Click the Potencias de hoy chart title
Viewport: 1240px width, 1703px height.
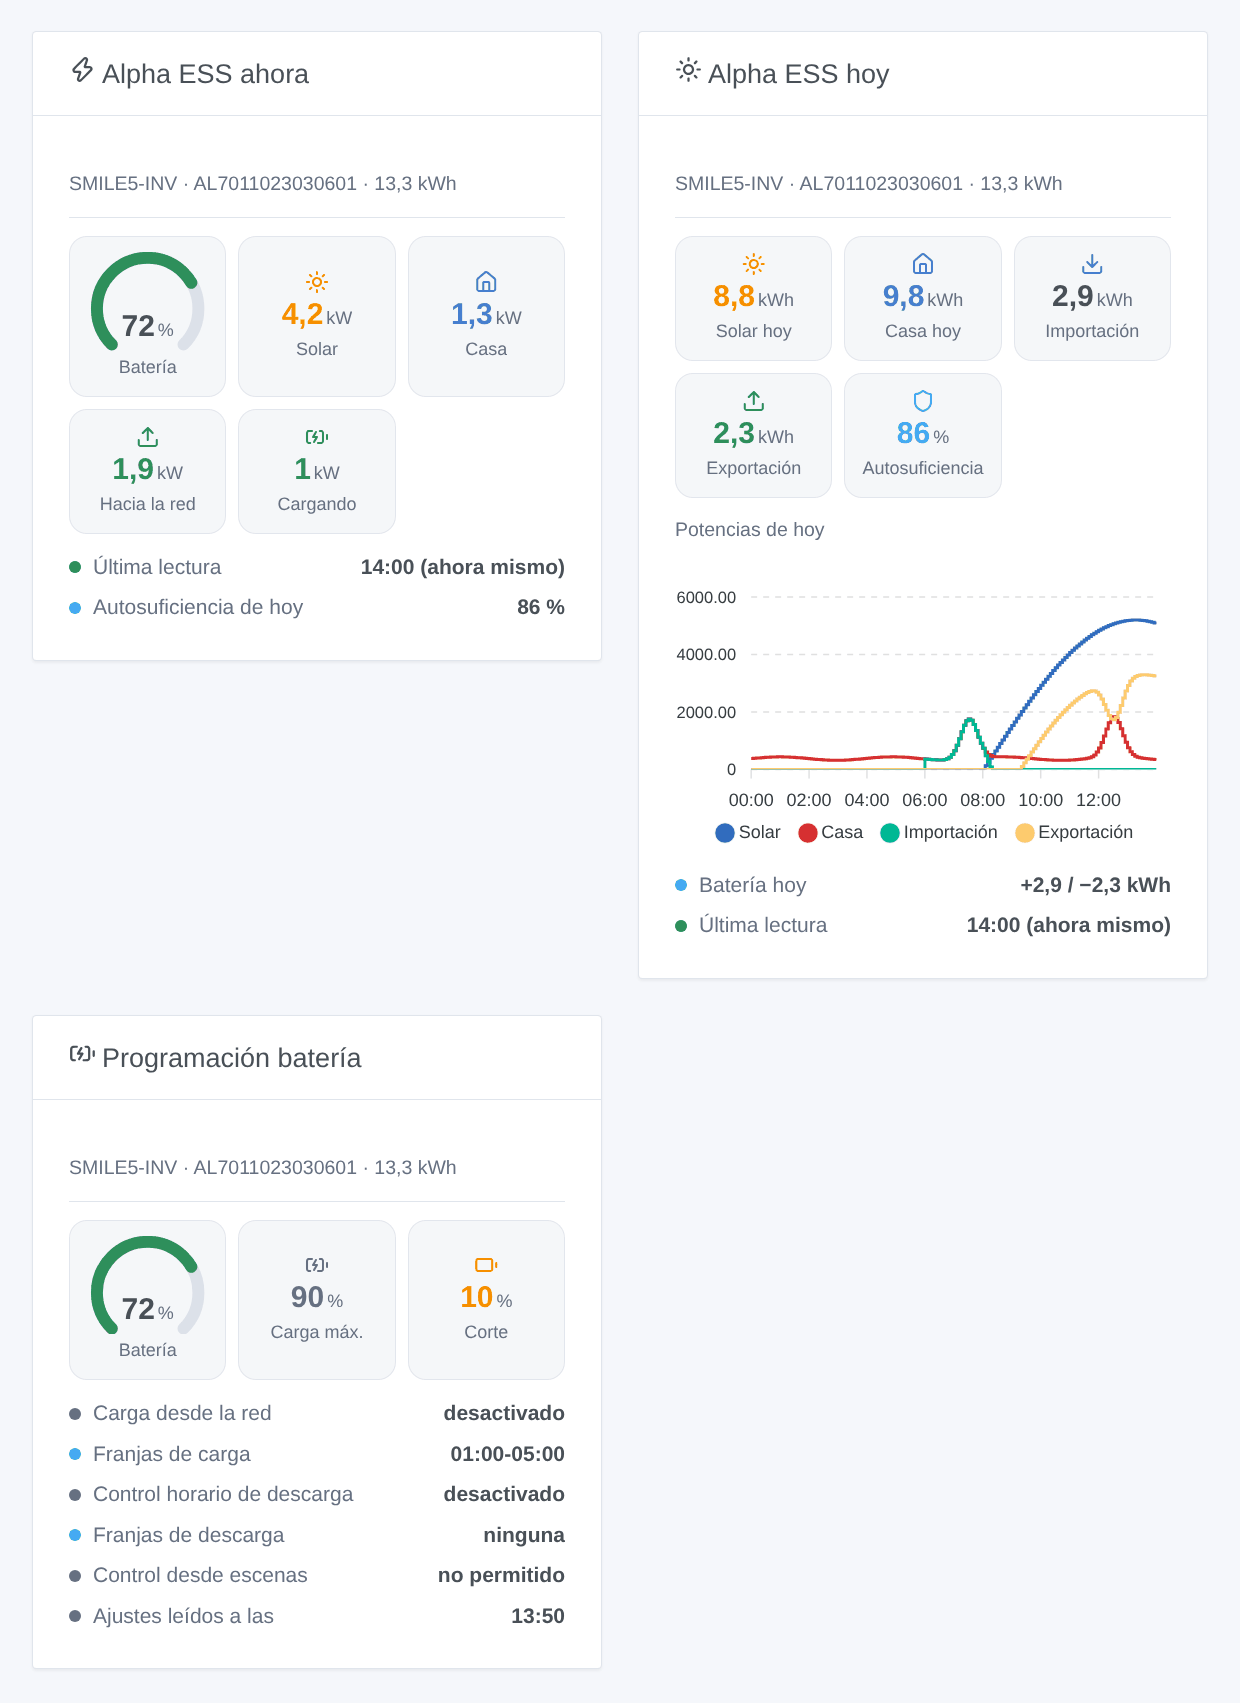[x=750, y=530]
